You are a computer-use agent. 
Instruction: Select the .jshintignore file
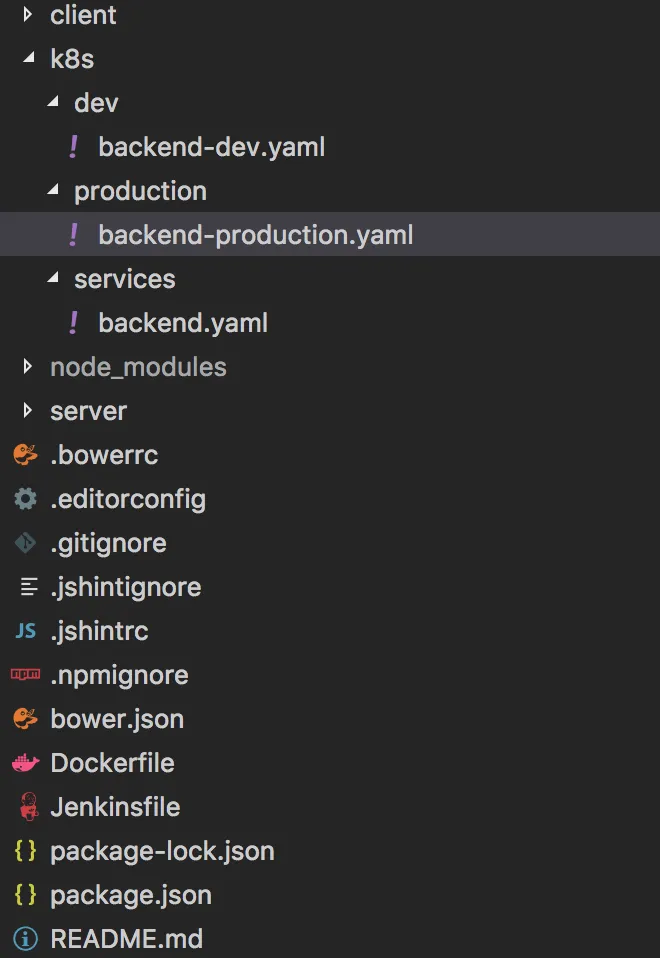click(125, 587)
